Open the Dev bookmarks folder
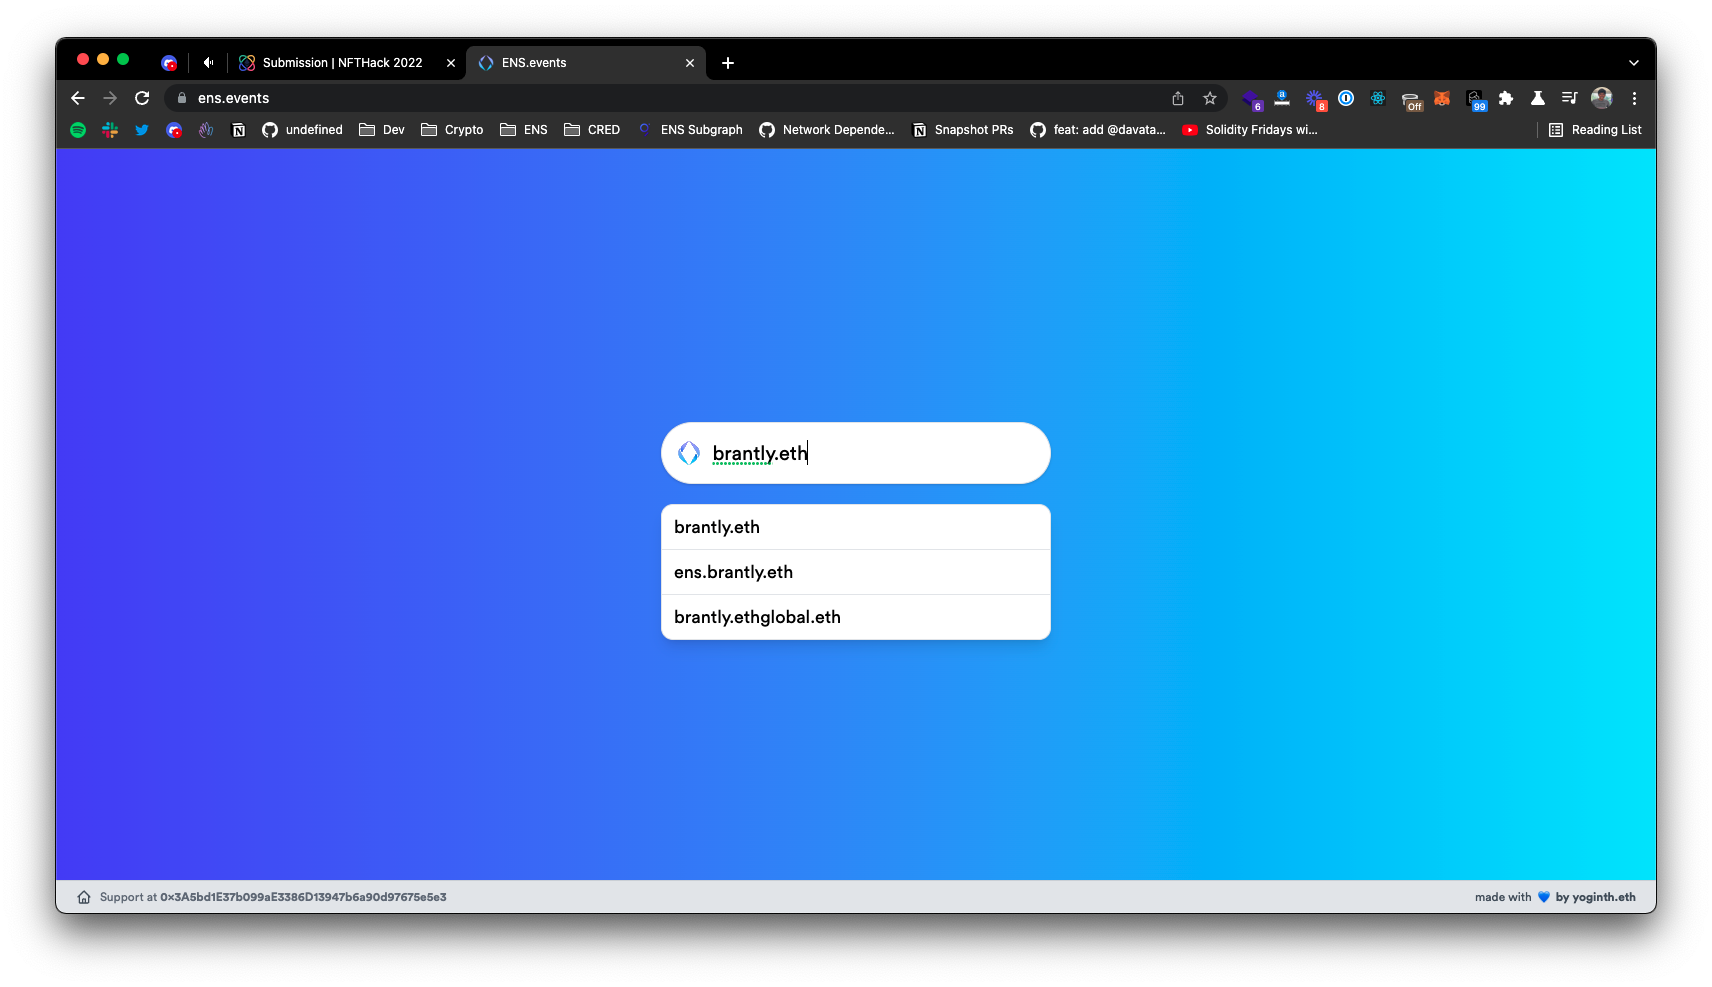The width and height of the screenshot is (1712, 987). pos(382,130)
